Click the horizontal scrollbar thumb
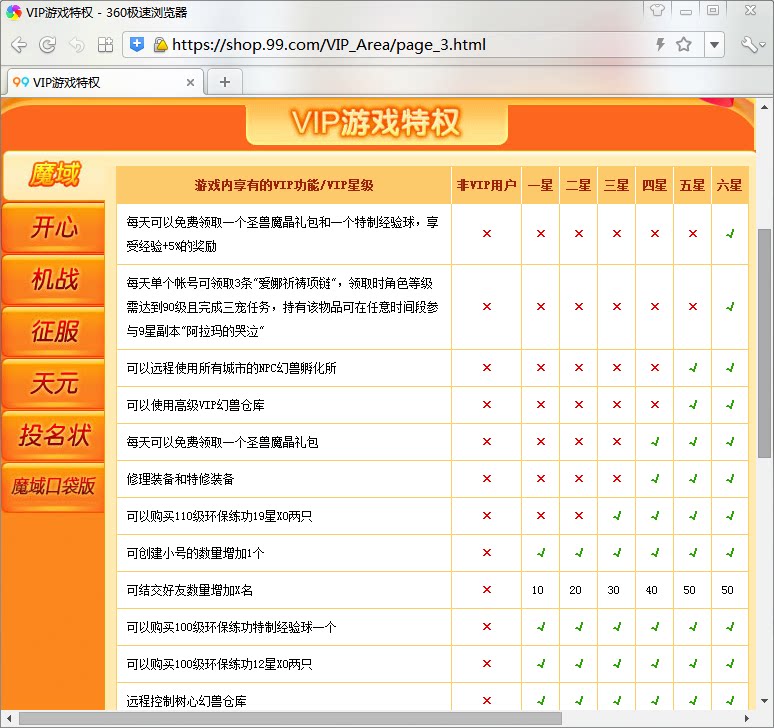The width and height of the screenshot is (774, 728). [x=290, y=719]
